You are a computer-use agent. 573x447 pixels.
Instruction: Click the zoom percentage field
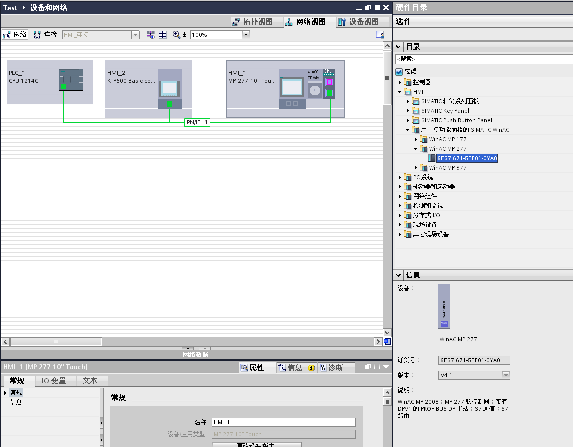[x=216, y=35]
